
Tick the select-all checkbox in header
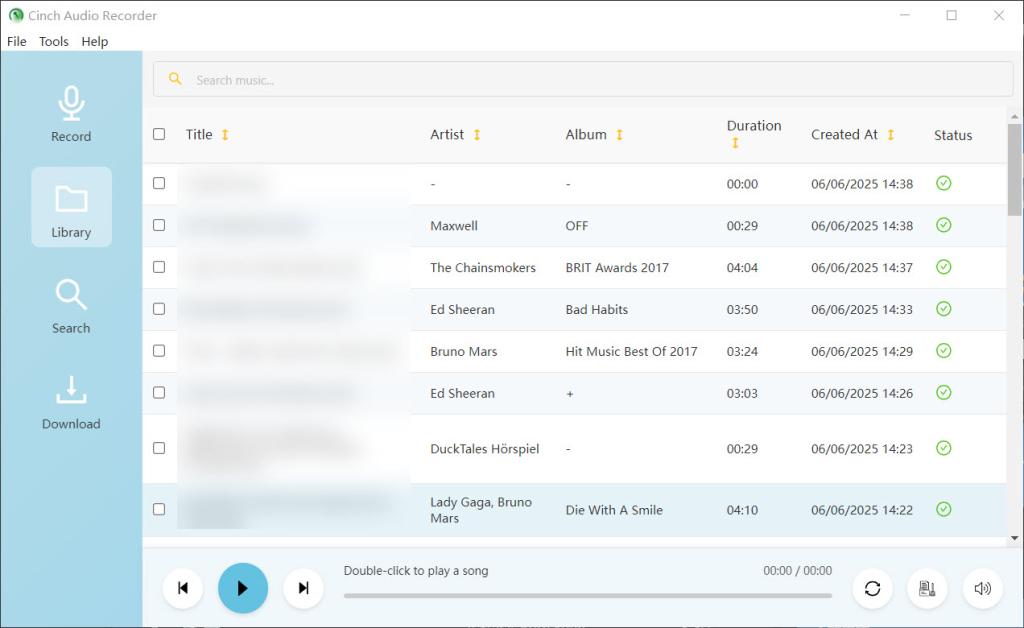point(159,134)
